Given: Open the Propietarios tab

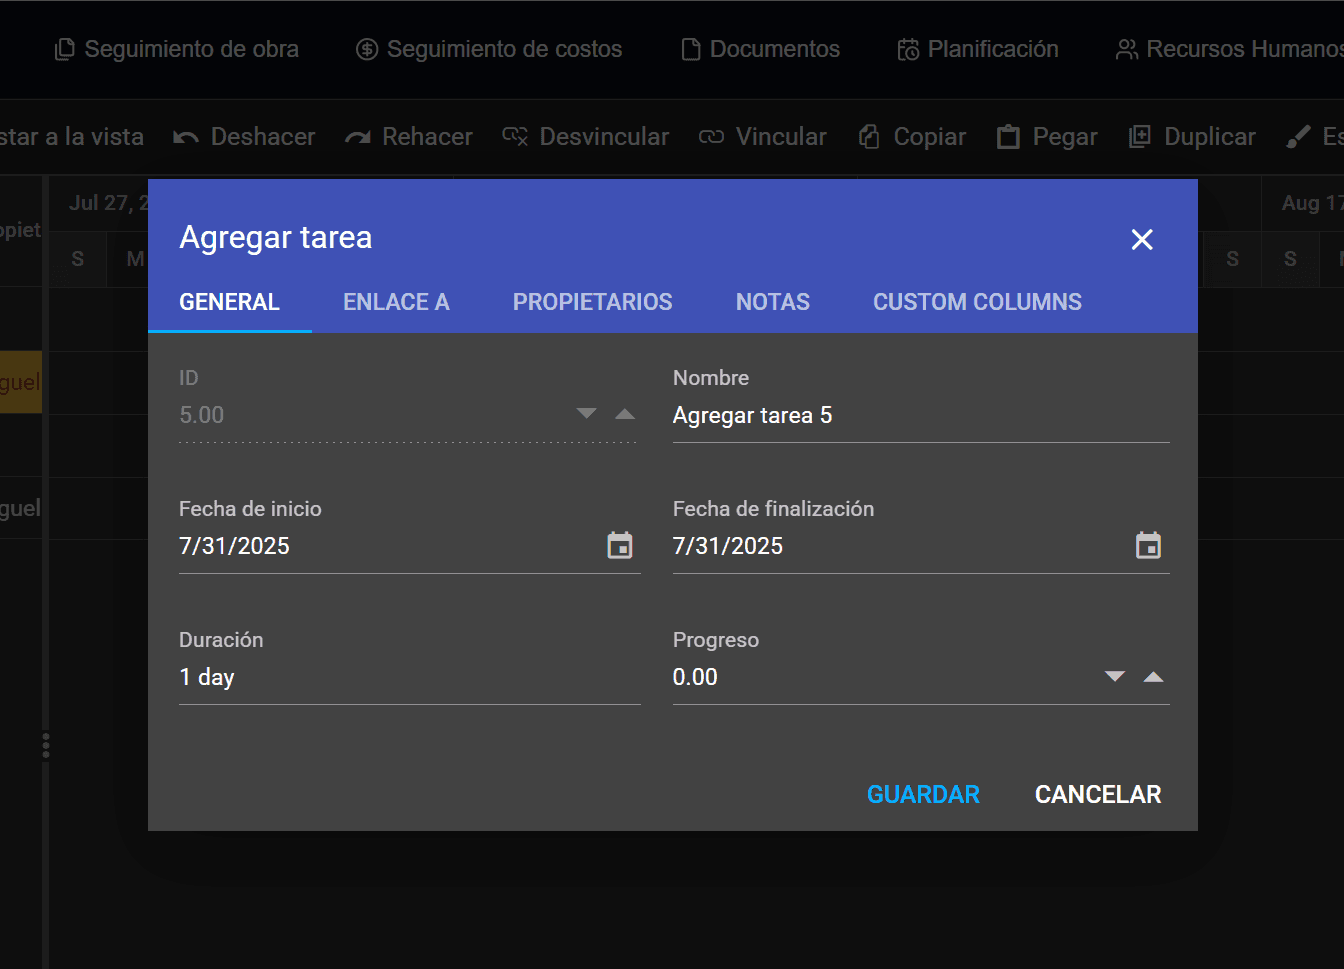Looking at the screenshot, I should [592, 302].
